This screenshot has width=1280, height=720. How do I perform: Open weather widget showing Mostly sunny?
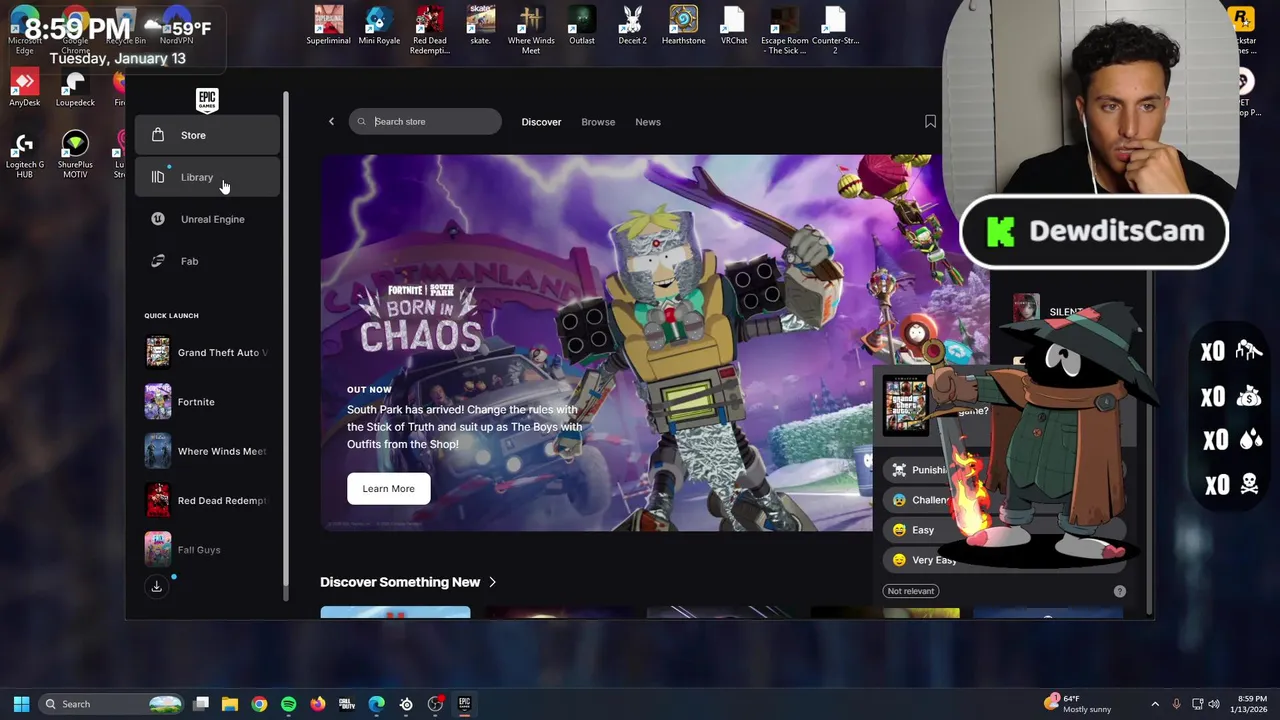(x=1078, y=704)
